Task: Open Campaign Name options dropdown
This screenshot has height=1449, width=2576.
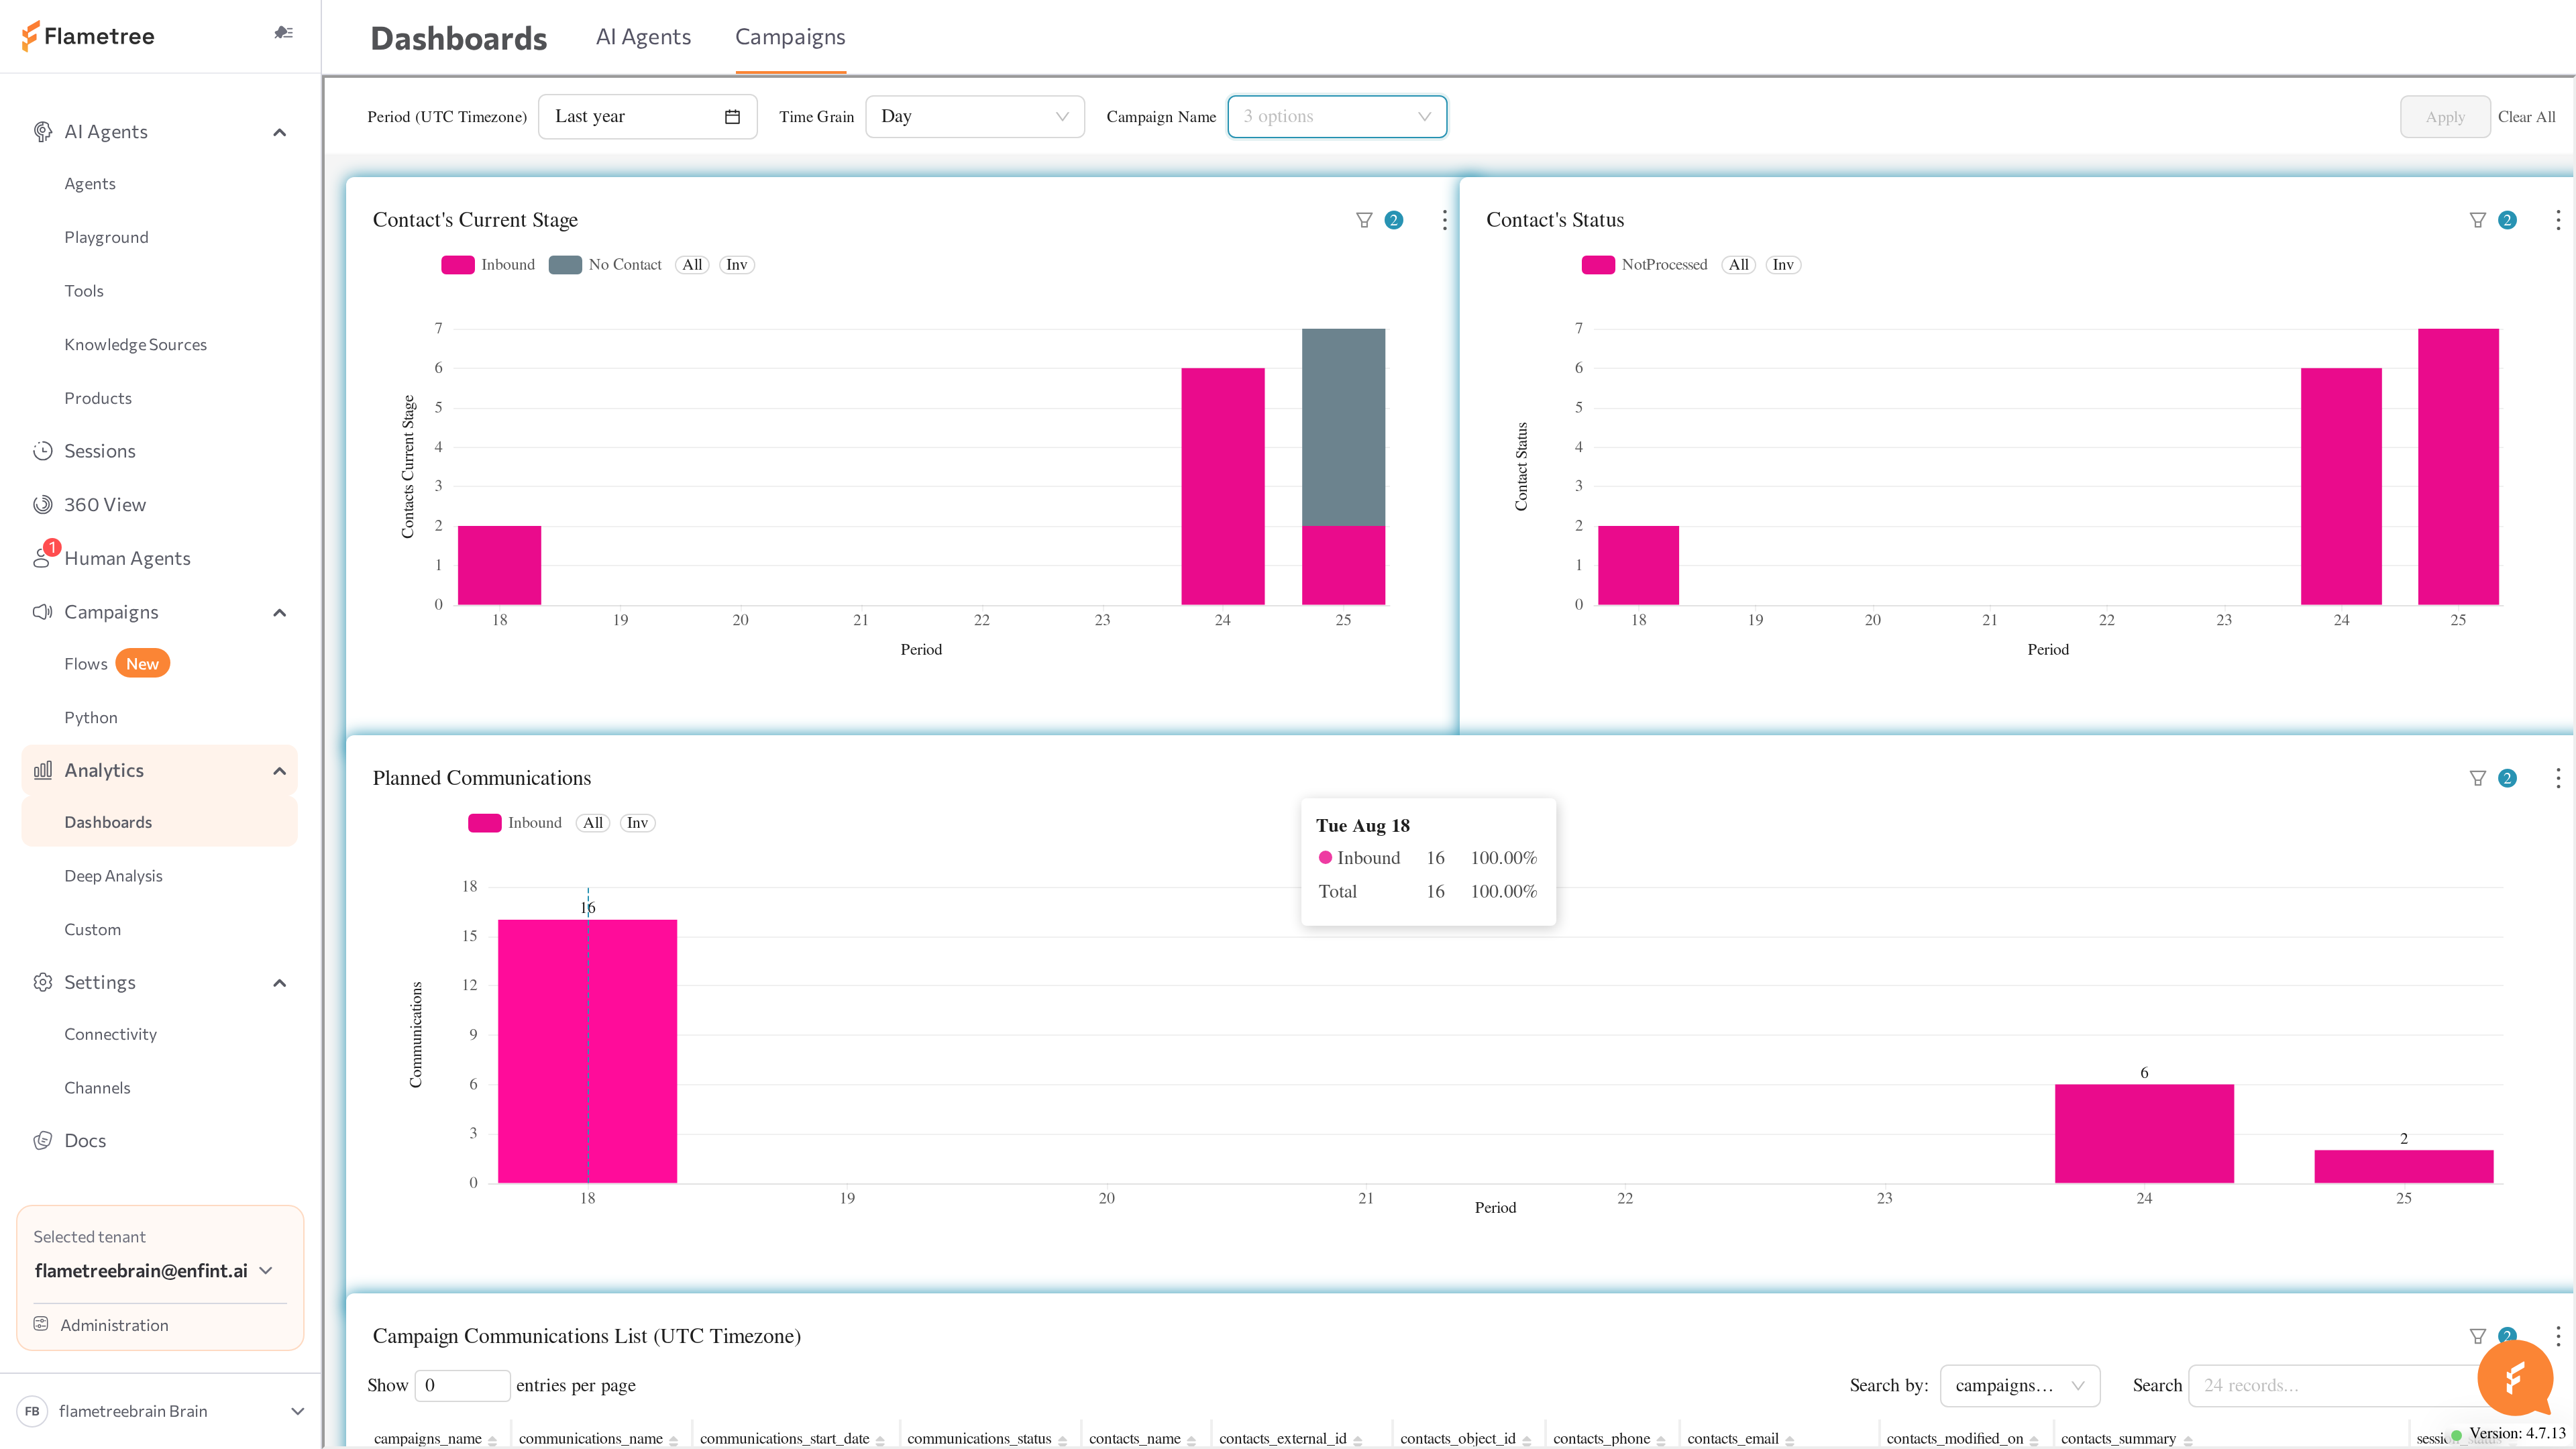Action: (1337, 116)
